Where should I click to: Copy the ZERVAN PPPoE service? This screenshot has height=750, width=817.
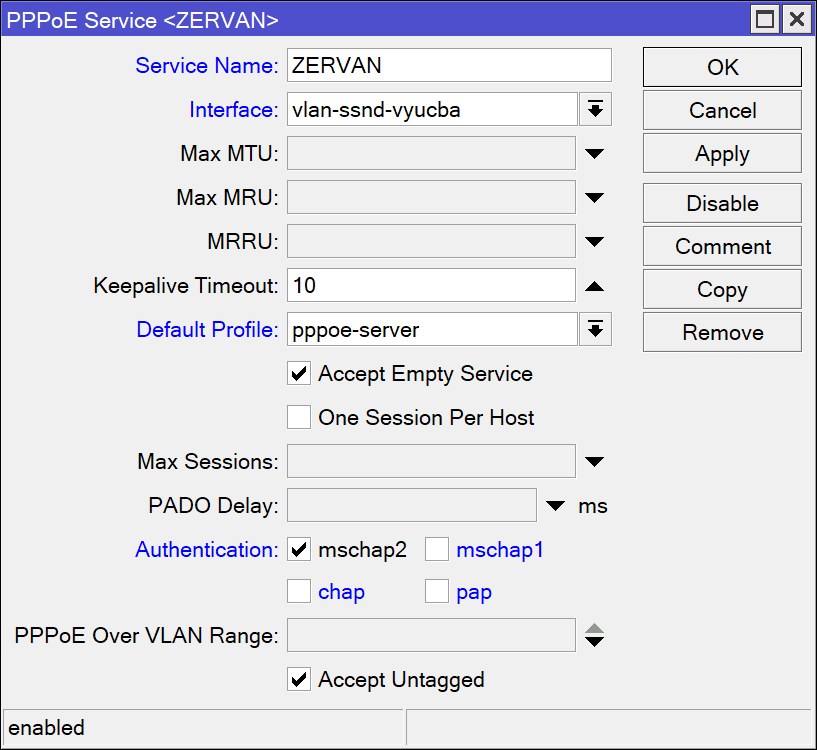[721, 289]
